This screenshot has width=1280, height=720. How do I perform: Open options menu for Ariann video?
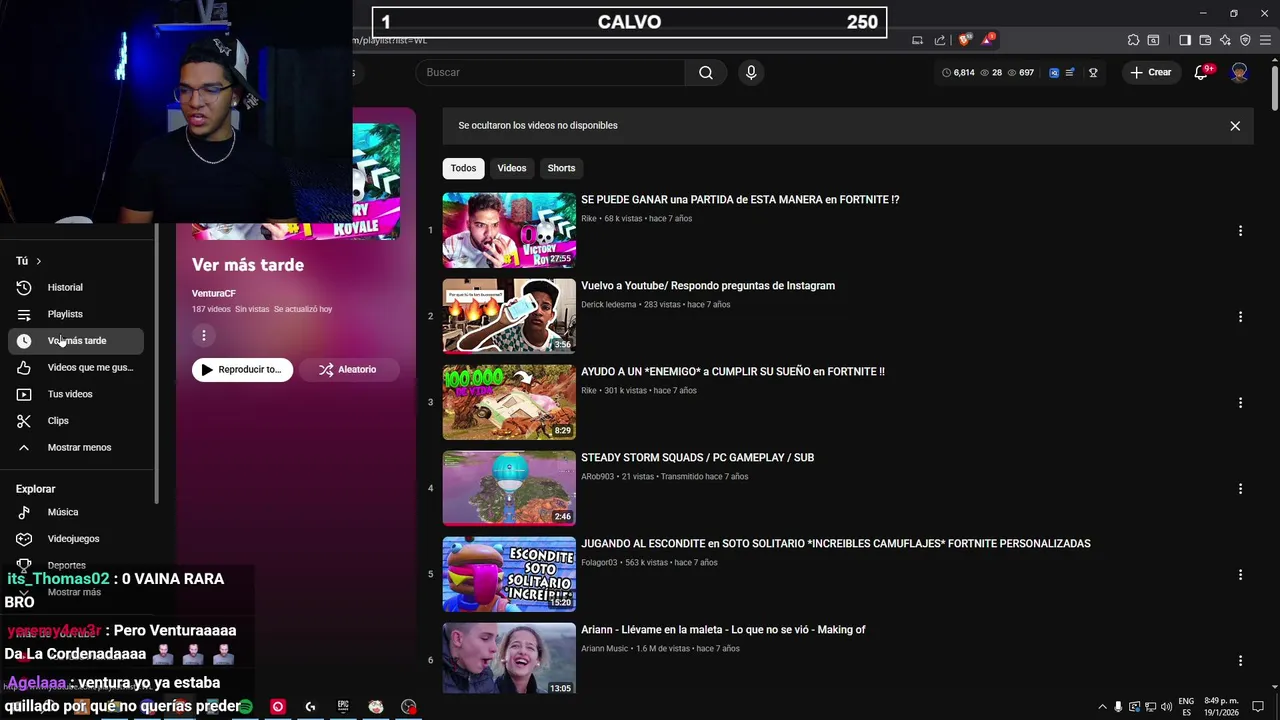1240,660
